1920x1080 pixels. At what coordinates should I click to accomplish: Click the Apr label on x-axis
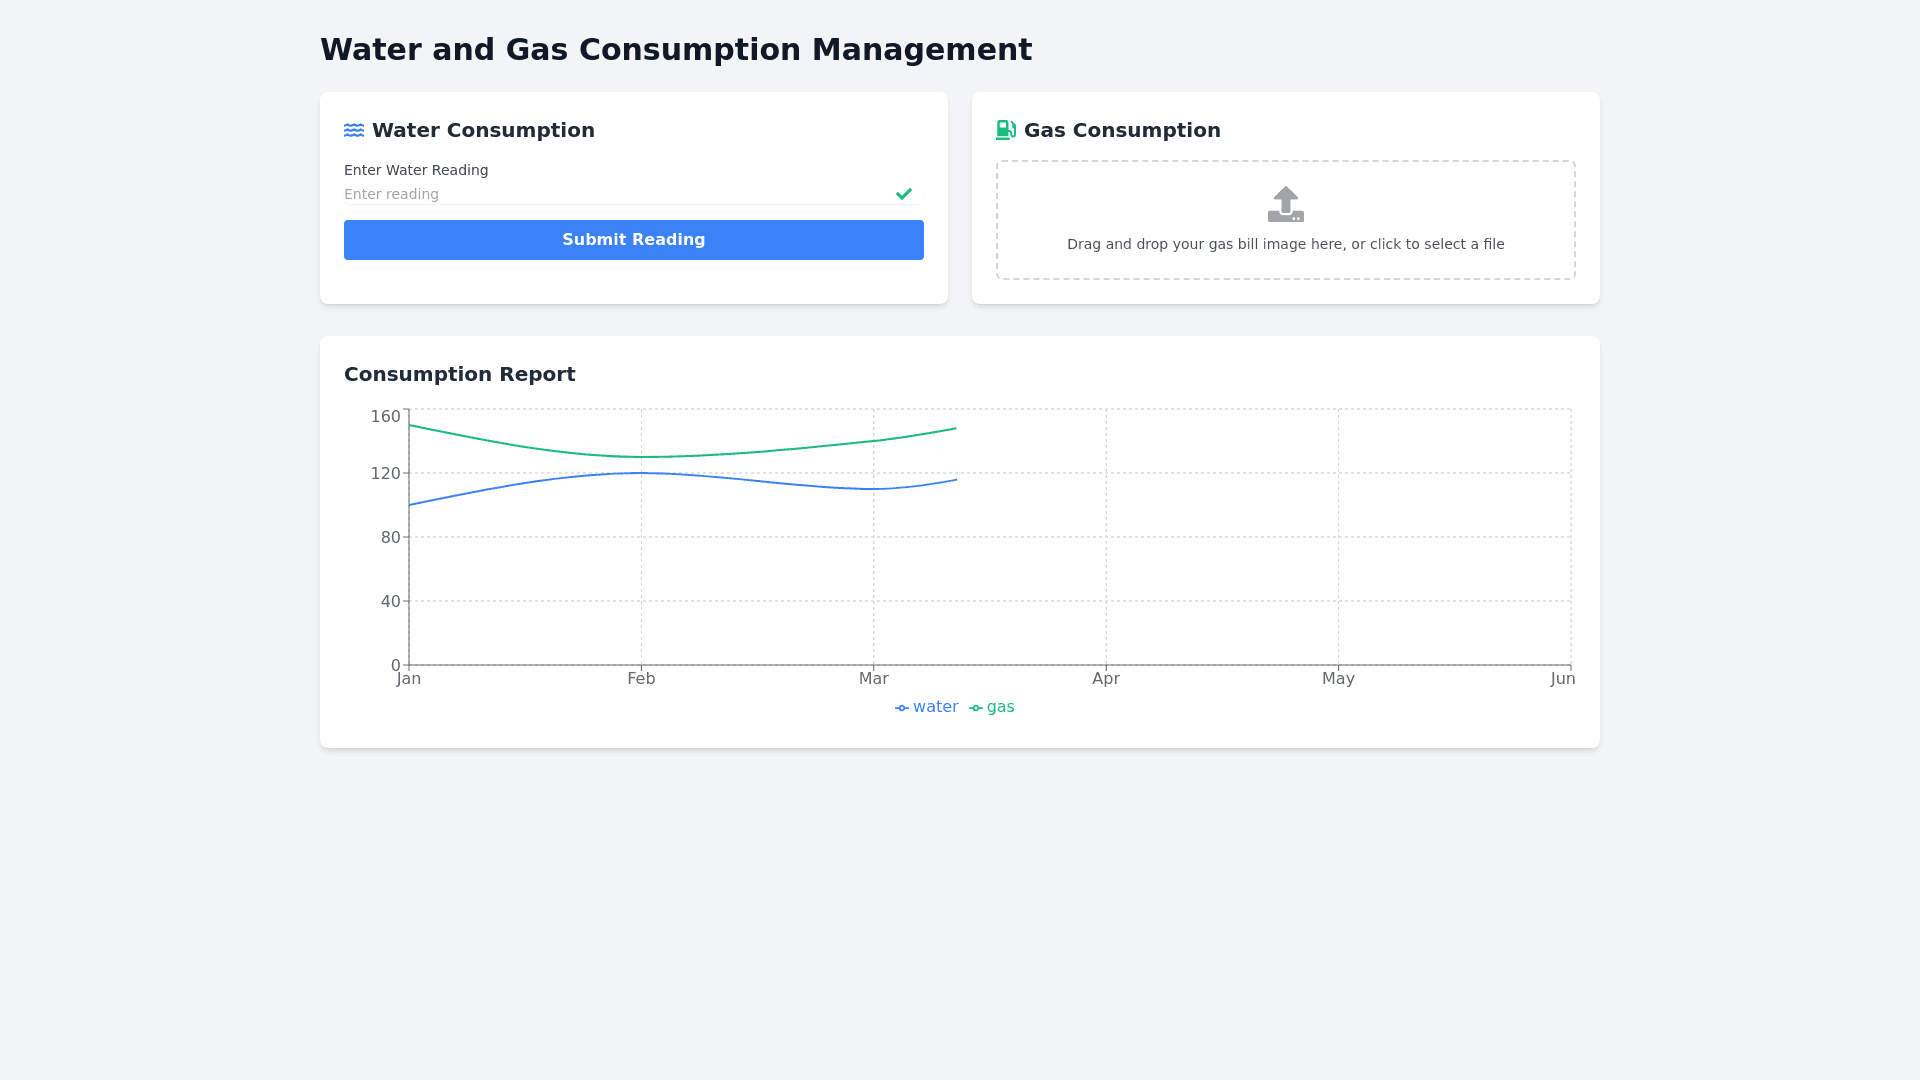[1106, 679]
